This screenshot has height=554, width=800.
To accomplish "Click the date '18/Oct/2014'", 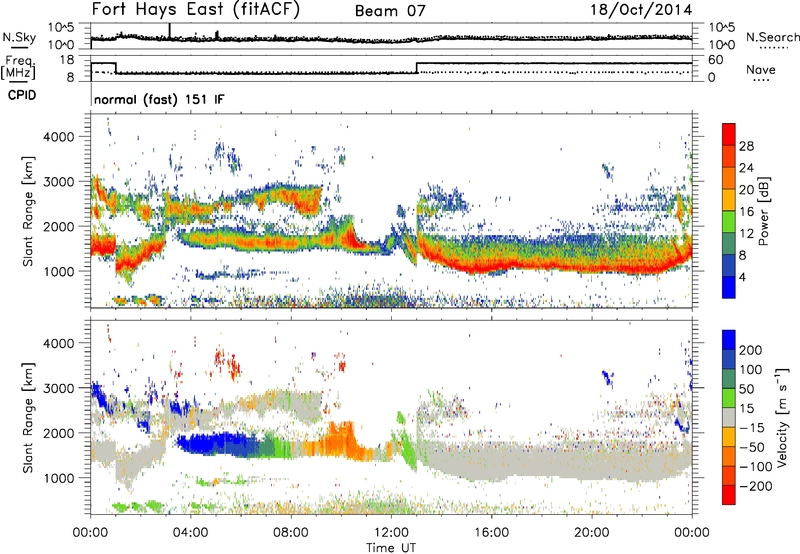I will [641, 10].
